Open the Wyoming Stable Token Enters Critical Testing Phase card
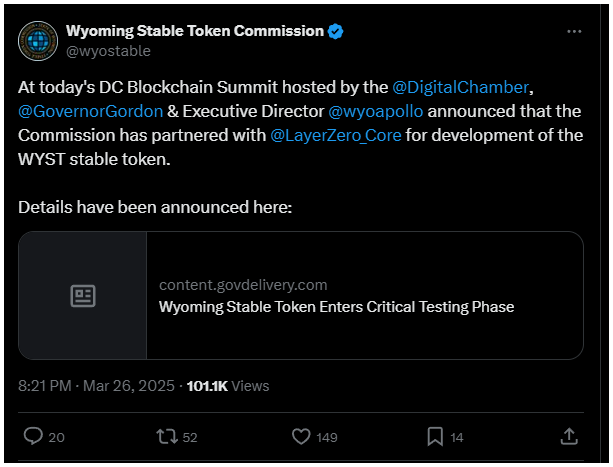 coord(301,295)
